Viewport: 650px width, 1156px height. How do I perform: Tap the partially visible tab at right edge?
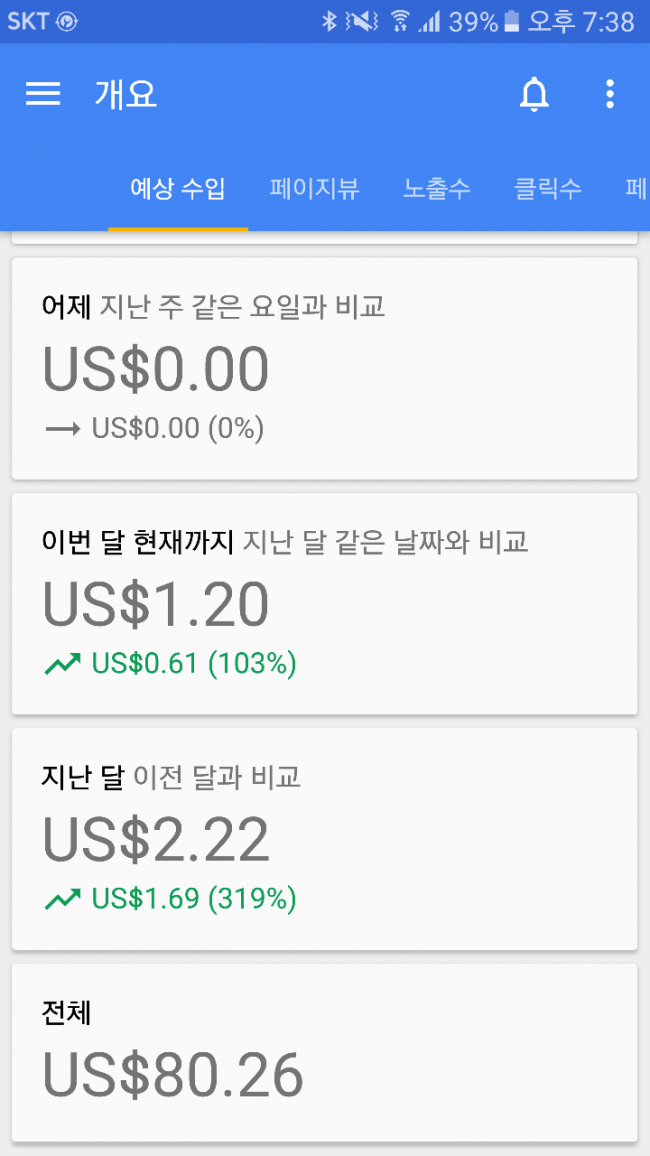coord(636,188)
